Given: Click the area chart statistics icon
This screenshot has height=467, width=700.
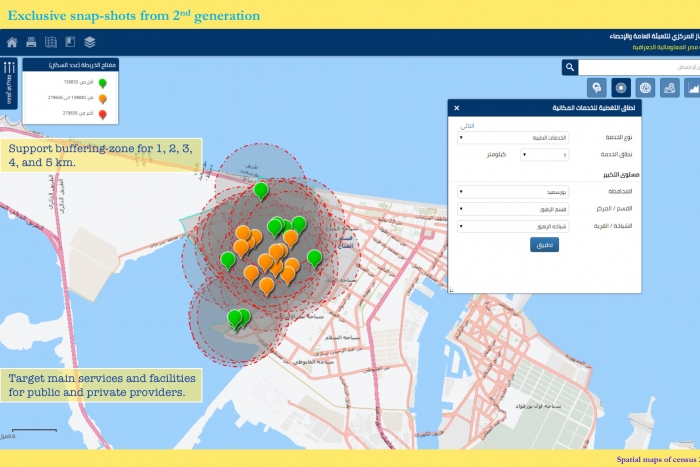Looking at the screenshot, I should pyautogui.click(x=692, y=88).
